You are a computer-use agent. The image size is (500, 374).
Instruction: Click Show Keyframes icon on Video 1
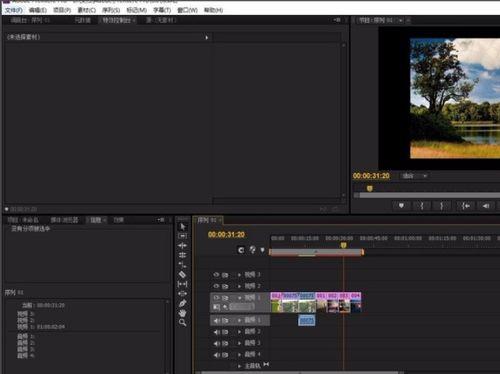[225, 307]
